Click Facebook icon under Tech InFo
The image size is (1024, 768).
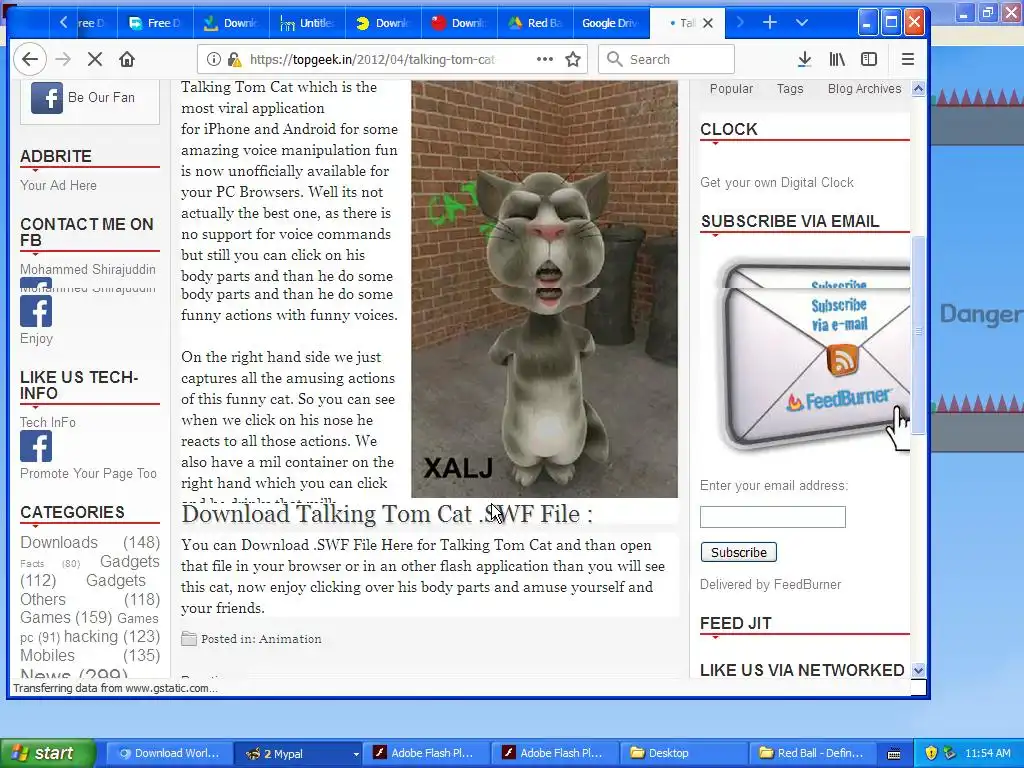point(36,447)
